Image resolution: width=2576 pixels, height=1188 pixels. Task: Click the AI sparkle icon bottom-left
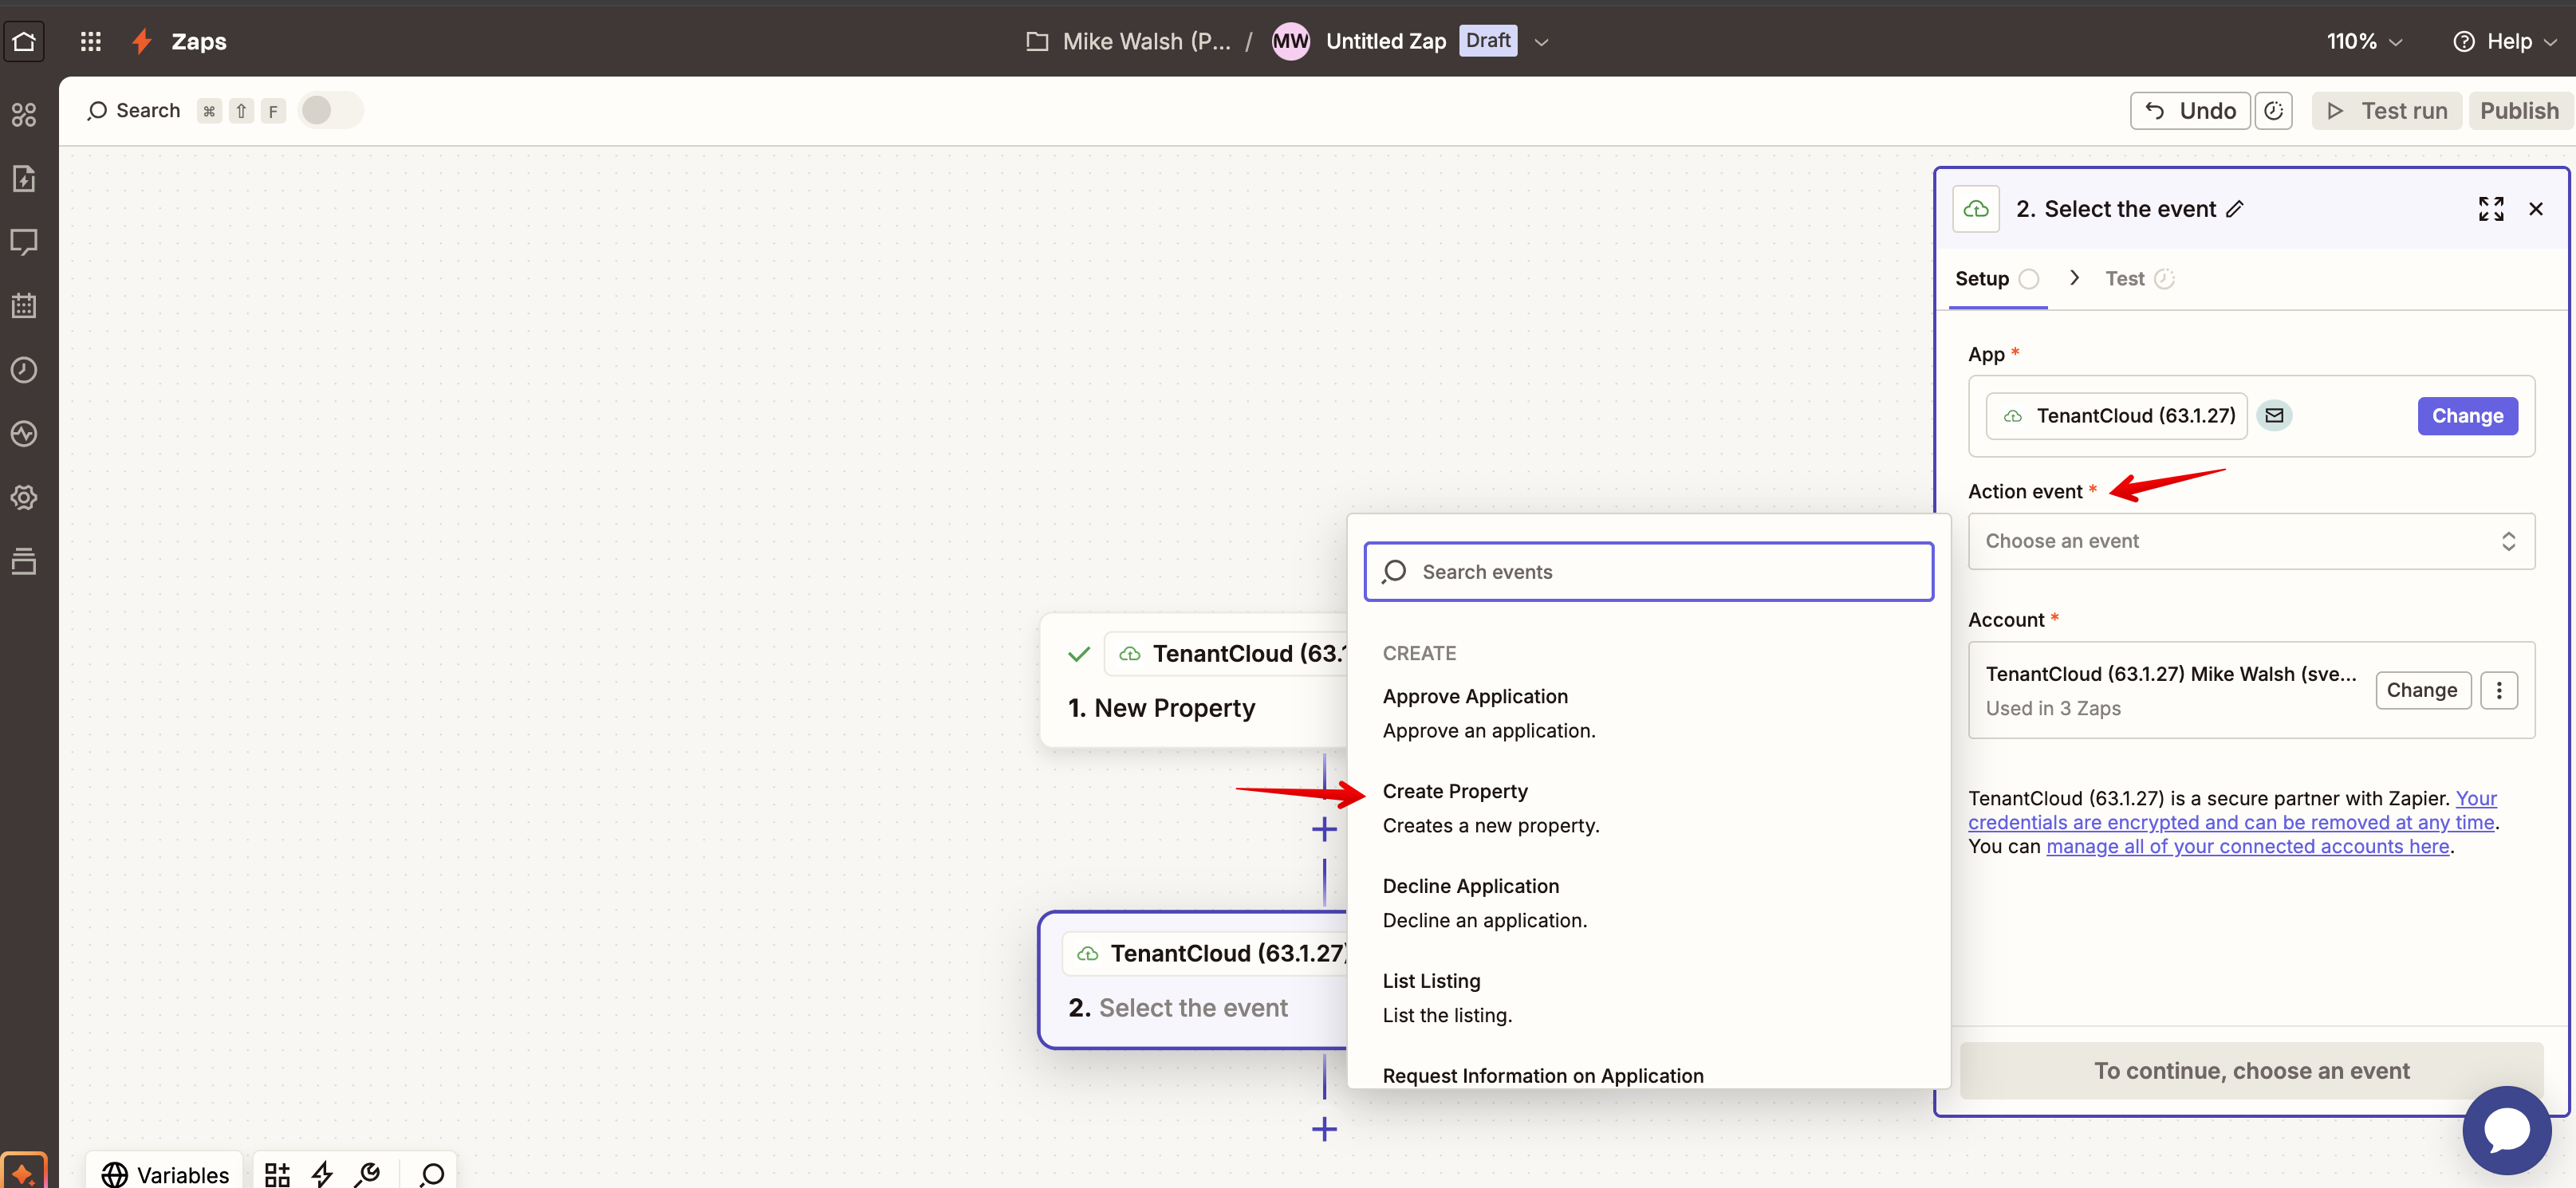[x=24, y=1172]
